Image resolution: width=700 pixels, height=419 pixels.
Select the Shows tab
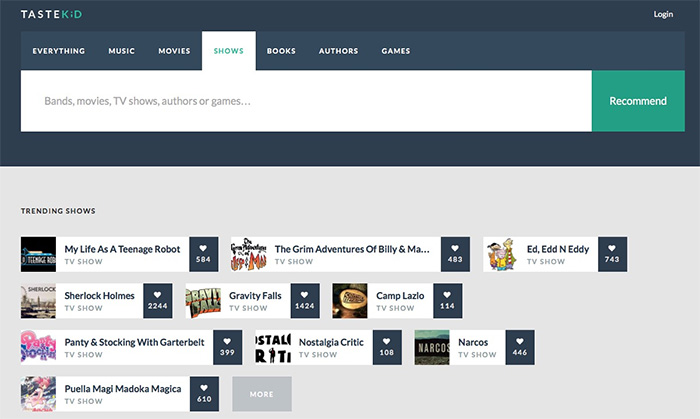coord(229,51)
